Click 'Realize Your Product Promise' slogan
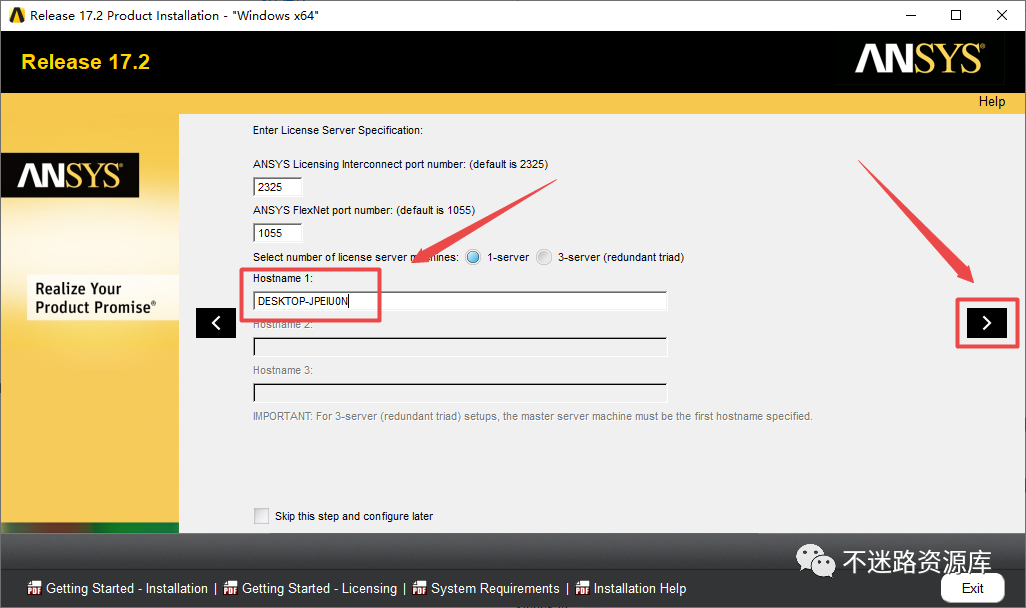This screenshot has width=1026, height=608. pyautogui.click(x=96, y=298)
